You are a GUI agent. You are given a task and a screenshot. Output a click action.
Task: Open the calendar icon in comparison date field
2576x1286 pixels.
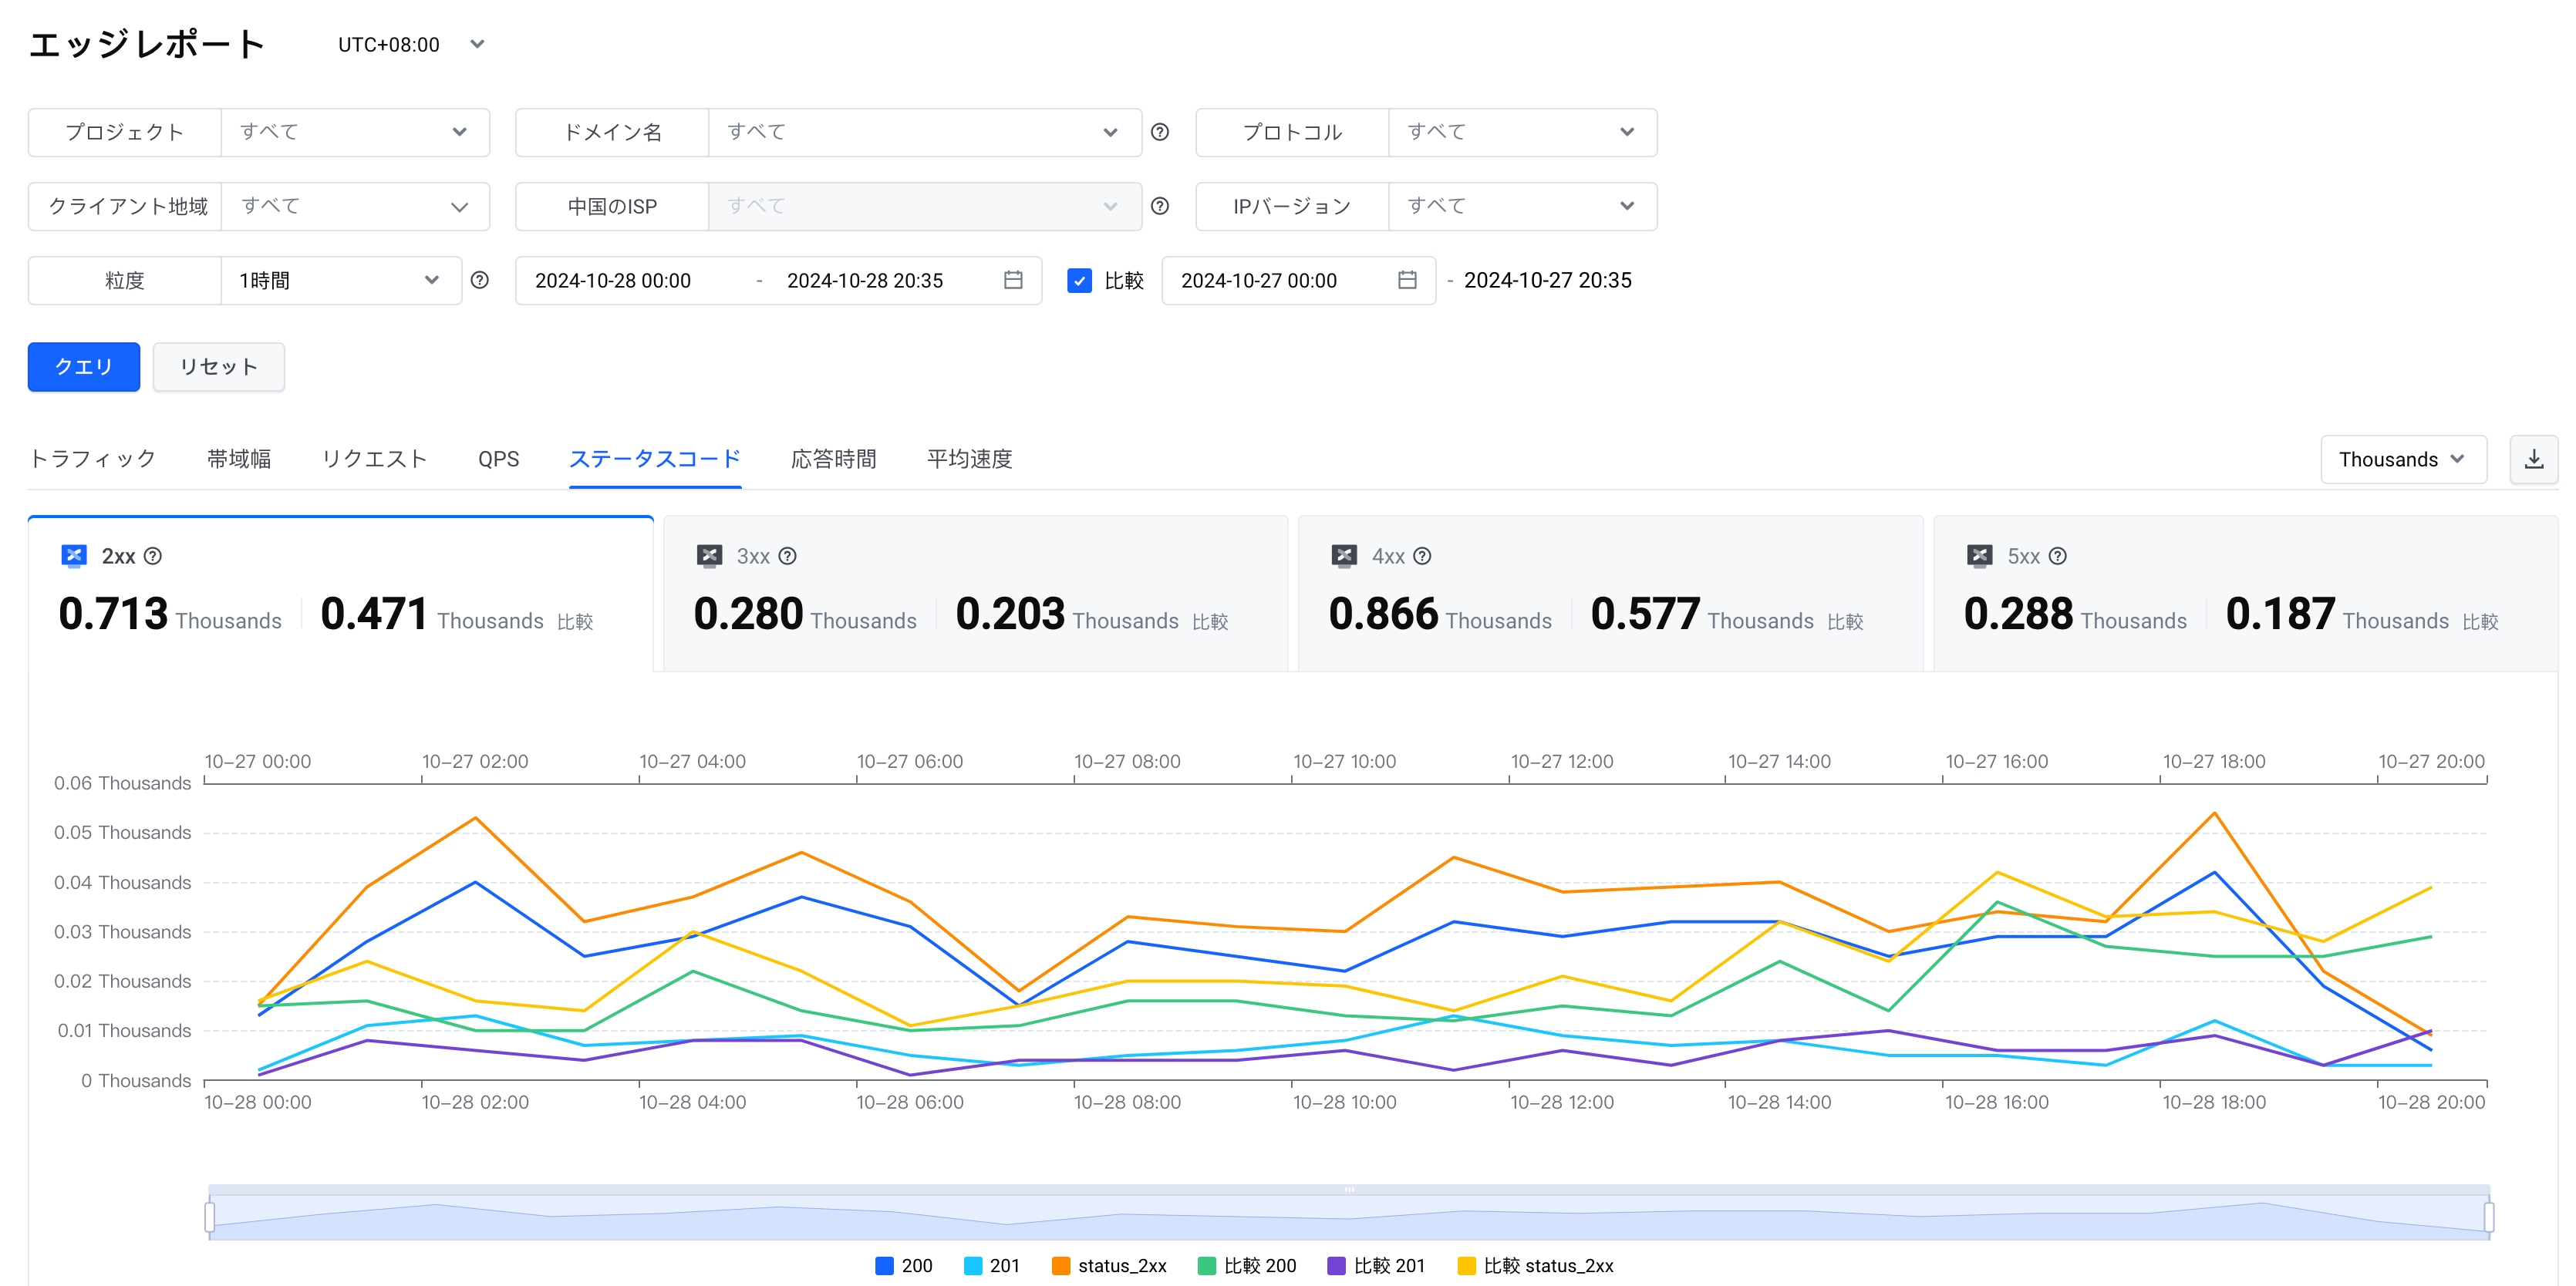[1407, 280]
